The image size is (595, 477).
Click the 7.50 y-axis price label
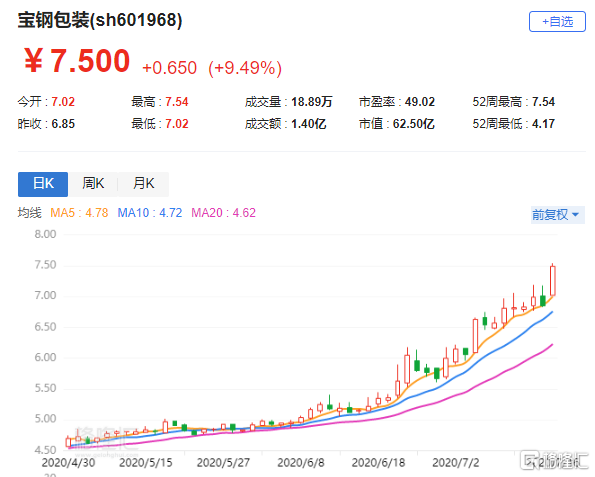pyautogui.click(x=45, y=265)
